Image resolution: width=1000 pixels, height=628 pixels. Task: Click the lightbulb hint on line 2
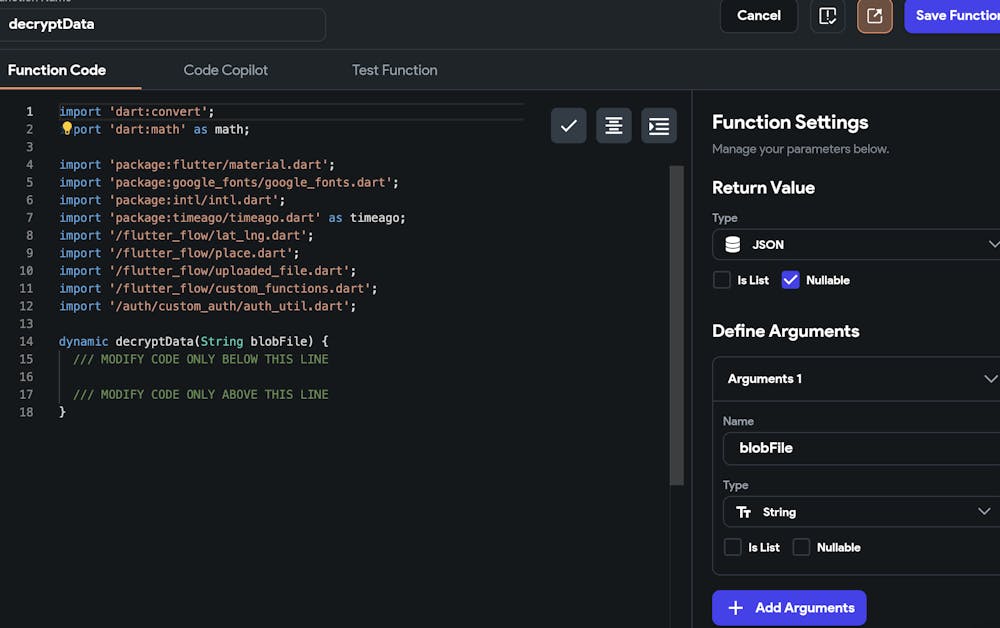tap(67, 129)
